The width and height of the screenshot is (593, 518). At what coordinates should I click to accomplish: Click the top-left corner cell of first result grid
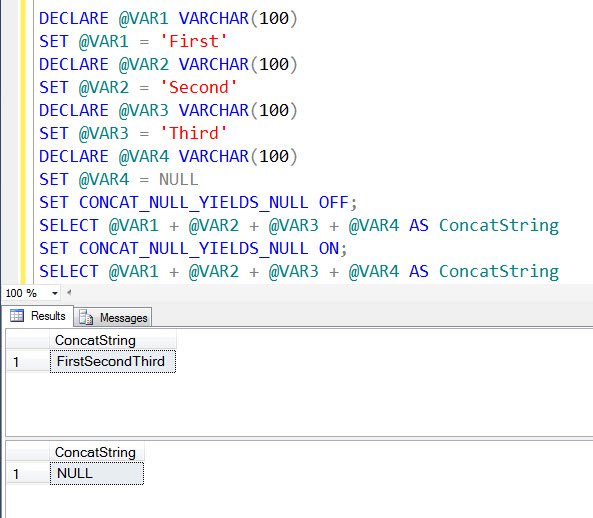pos(28,340)
